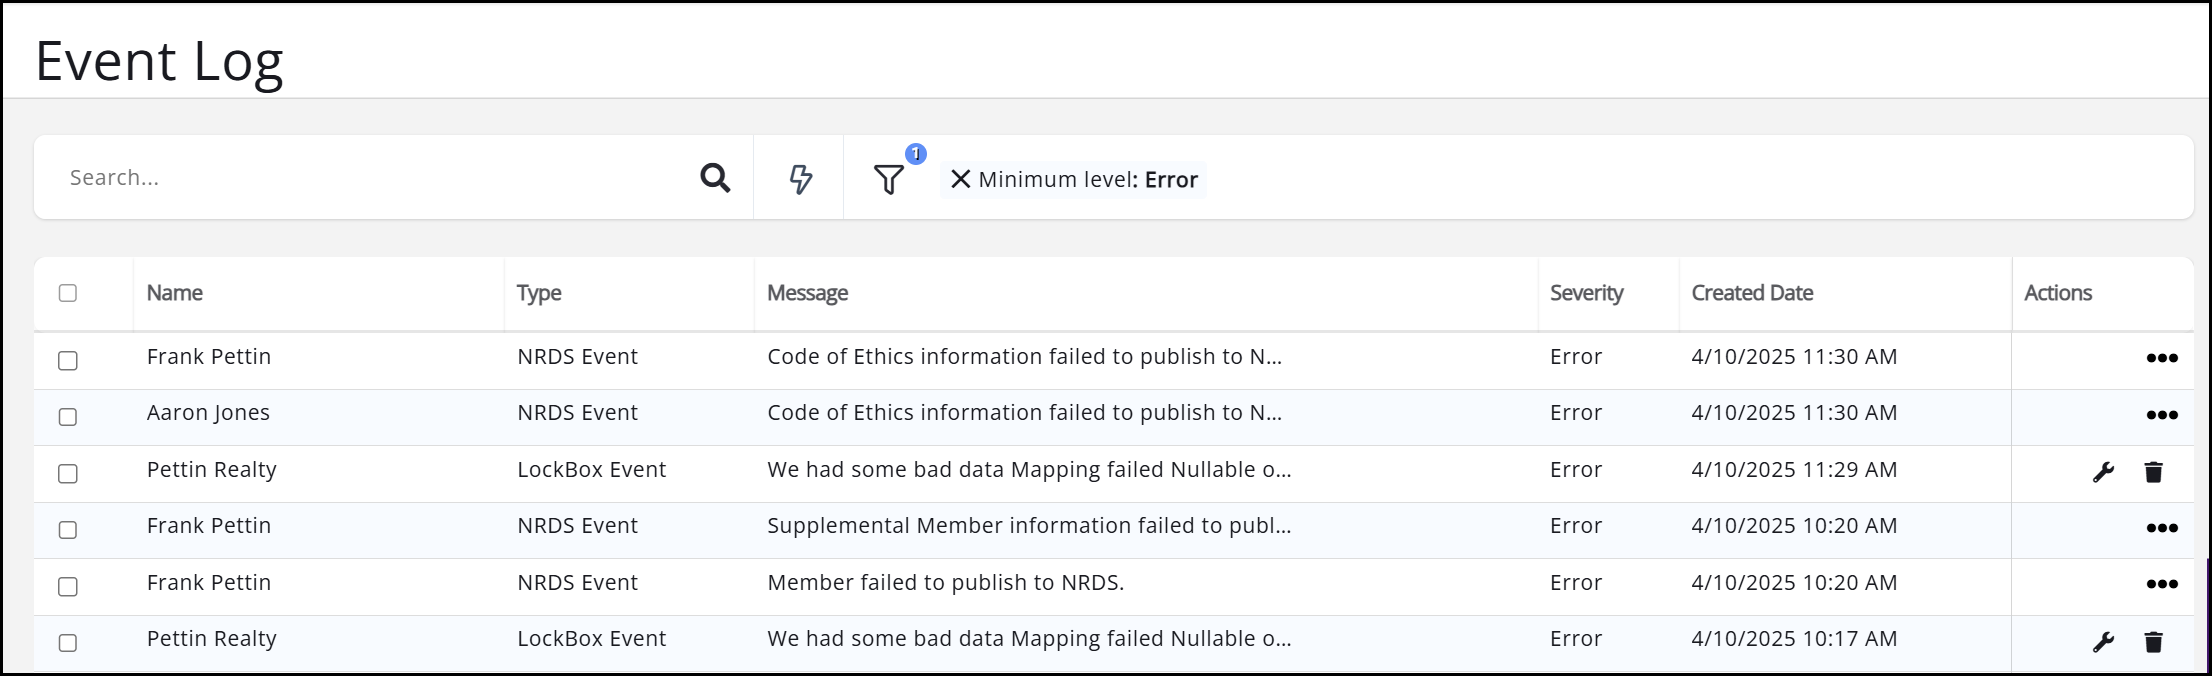The height and width of the screenshot is (676, 2212).
Task: Open the filter funnel icon
Action: click(888, 180)
